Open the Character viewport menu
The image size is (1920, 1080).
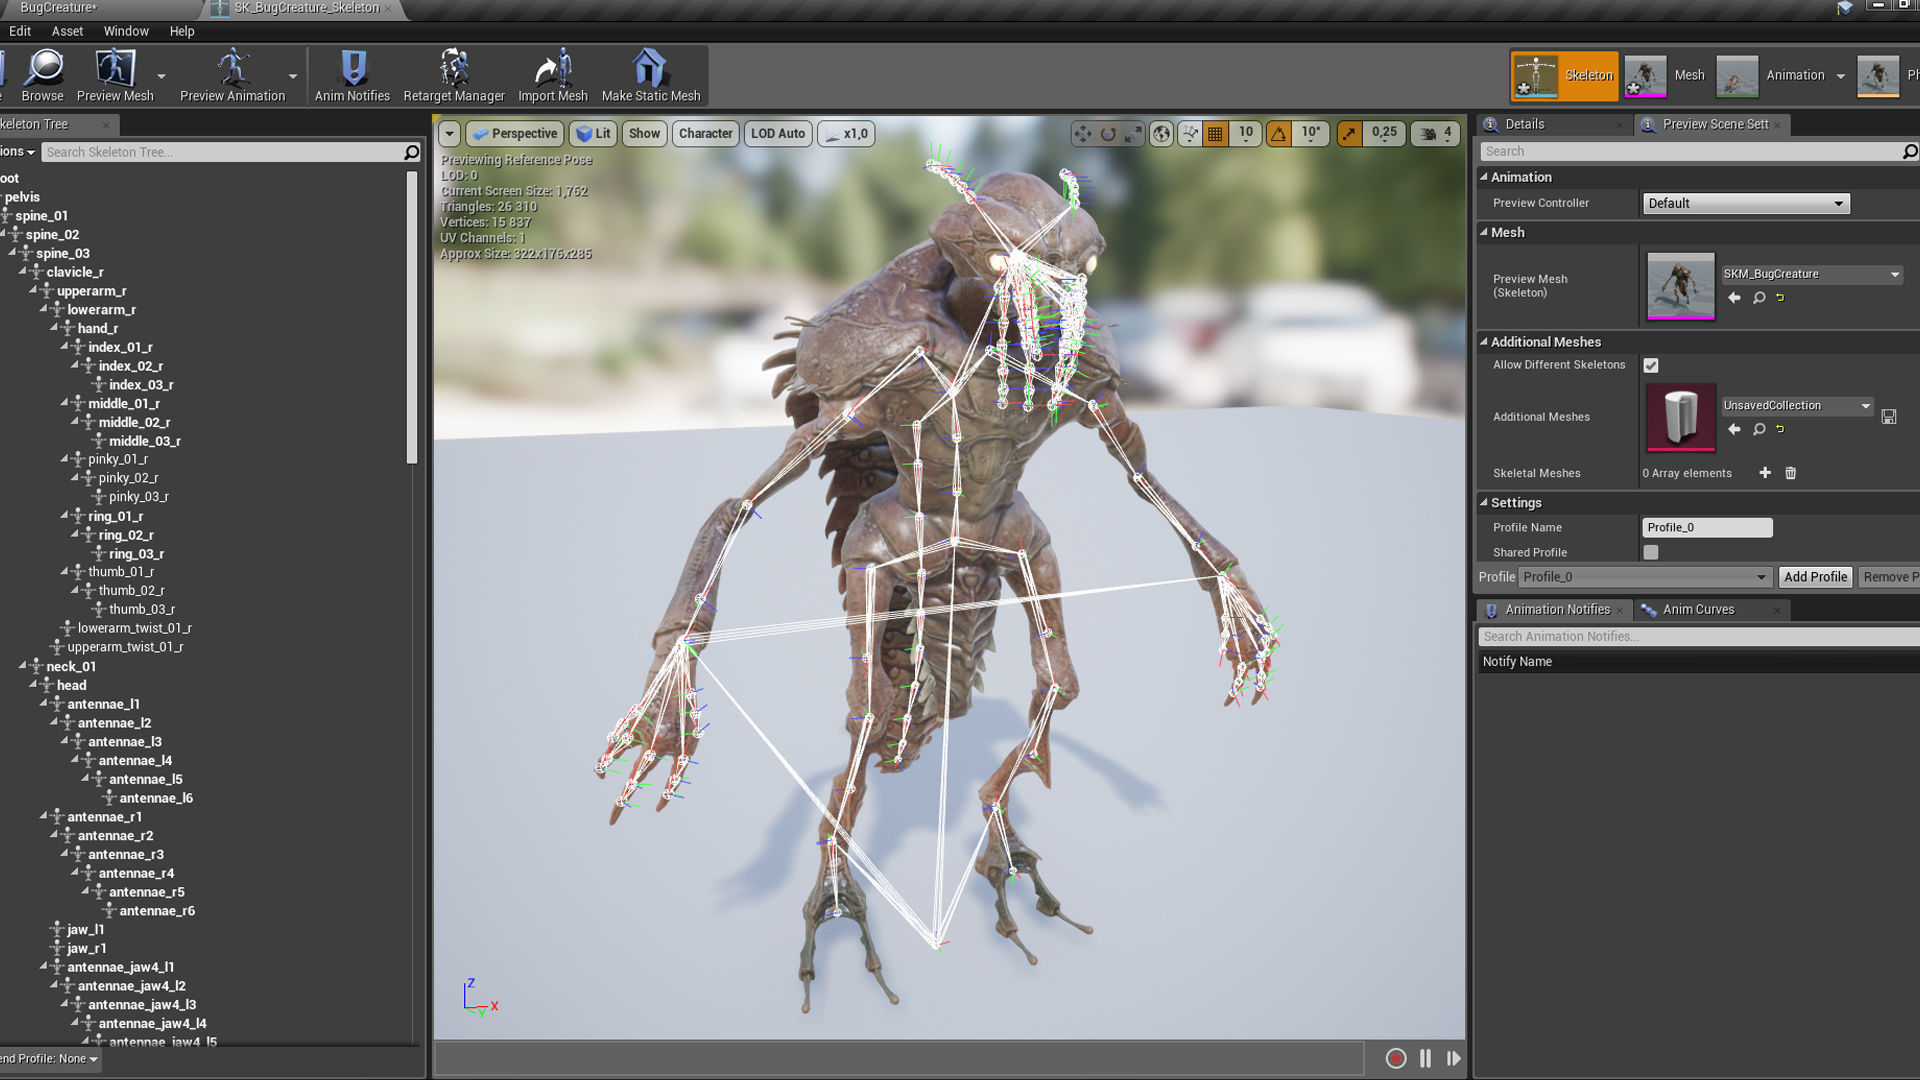point(705,134)
